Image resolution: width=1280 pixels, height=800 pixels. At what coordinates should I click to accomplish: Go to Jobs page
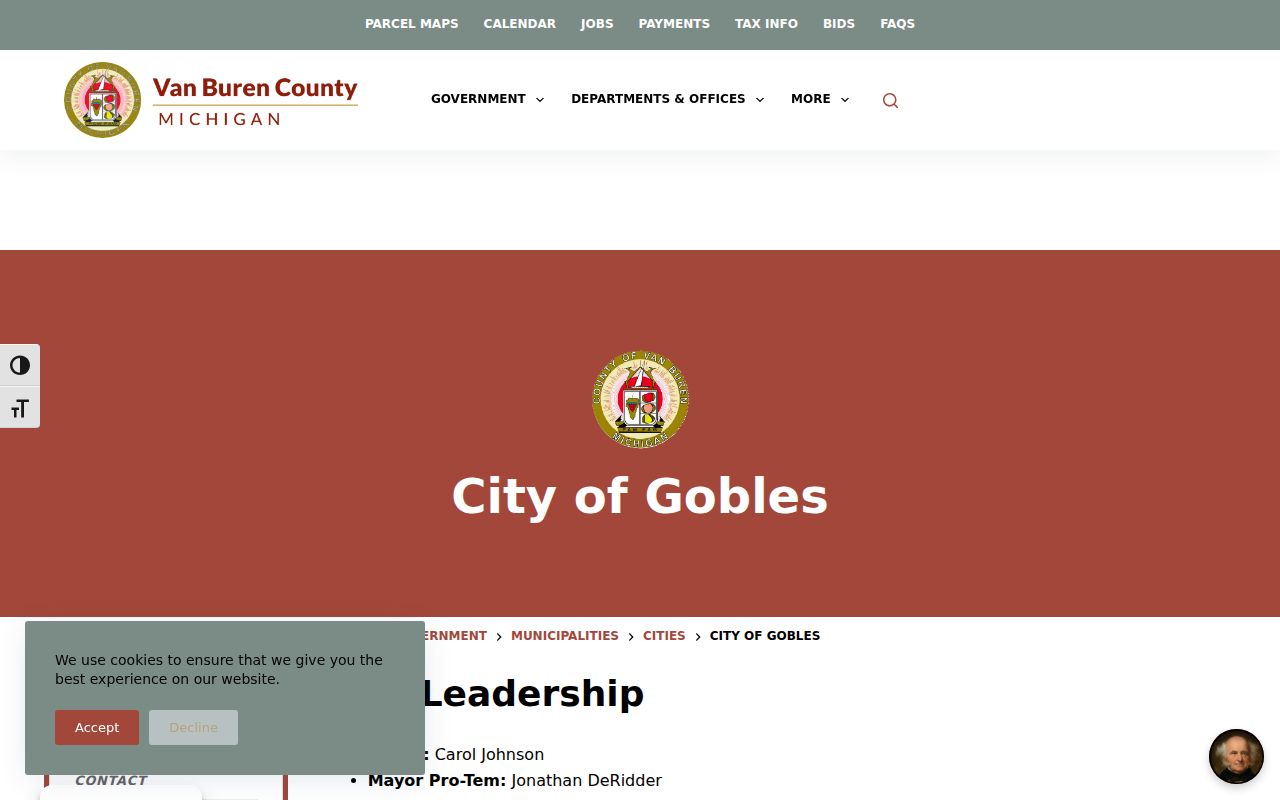(597, 24)
